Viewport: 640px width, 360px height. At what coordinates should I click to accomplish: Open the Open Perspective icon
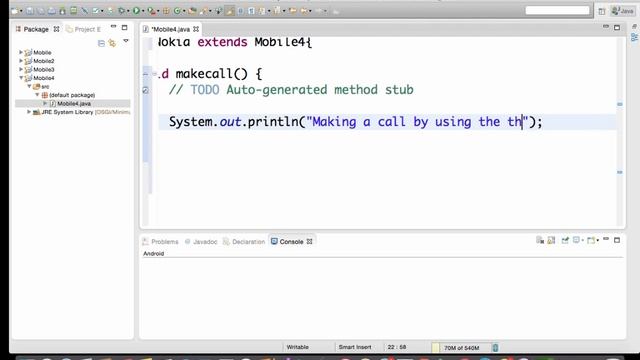pyautogui.click(x=602, y=11)
